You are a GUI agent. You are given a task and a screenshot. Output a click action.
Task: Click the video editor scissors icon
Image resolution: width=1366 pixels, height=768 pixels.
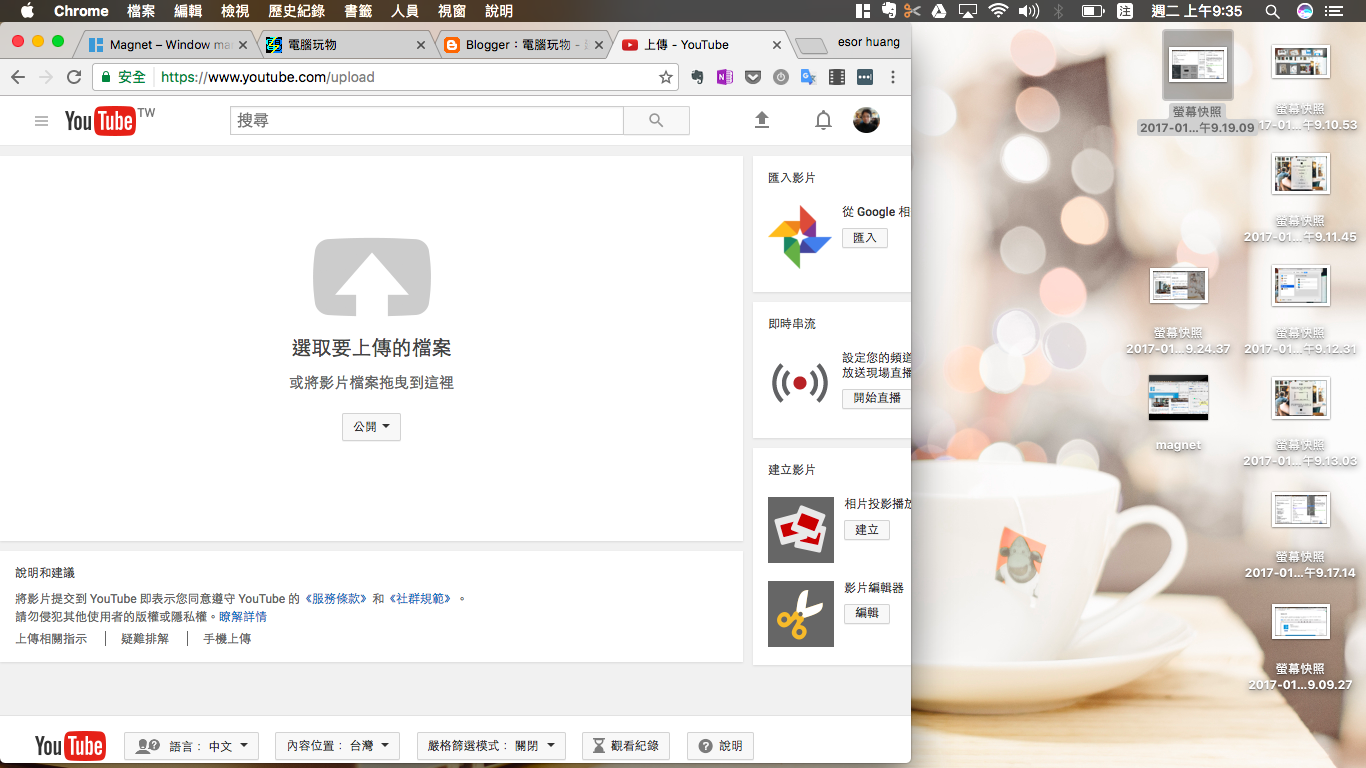(x=801, y=614)
